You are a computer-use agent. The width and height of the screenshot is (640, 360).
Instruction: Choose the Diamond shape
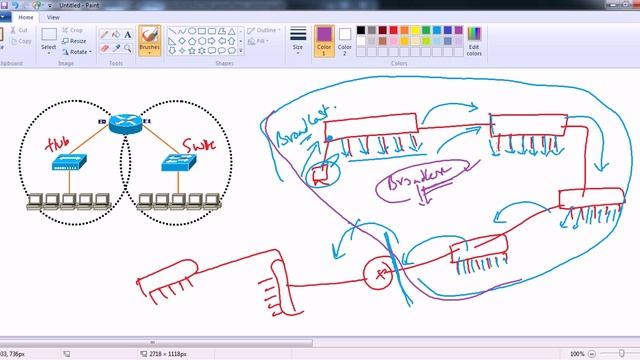182,41
